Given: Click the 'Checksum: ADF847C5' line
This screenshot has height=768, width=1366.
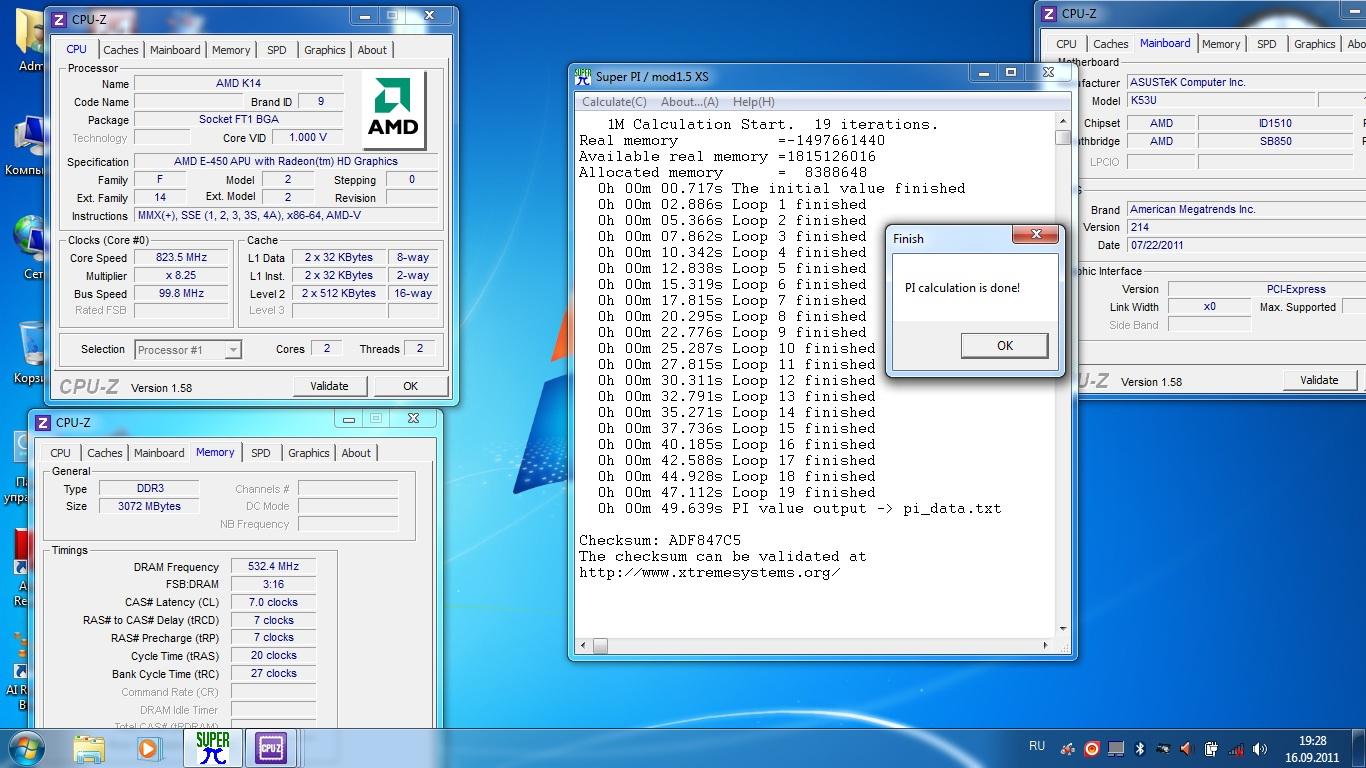Looking at the screenshot, I should click(660, 541).
